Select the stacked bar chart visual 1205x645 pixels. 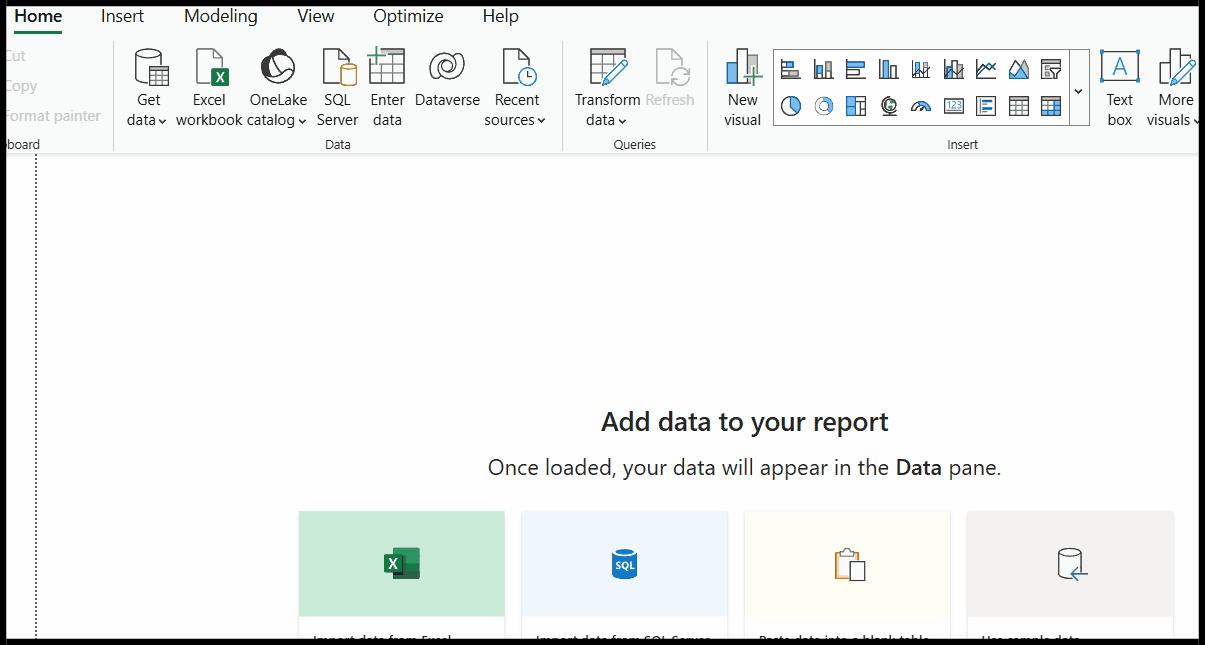(x=791, y=68)
